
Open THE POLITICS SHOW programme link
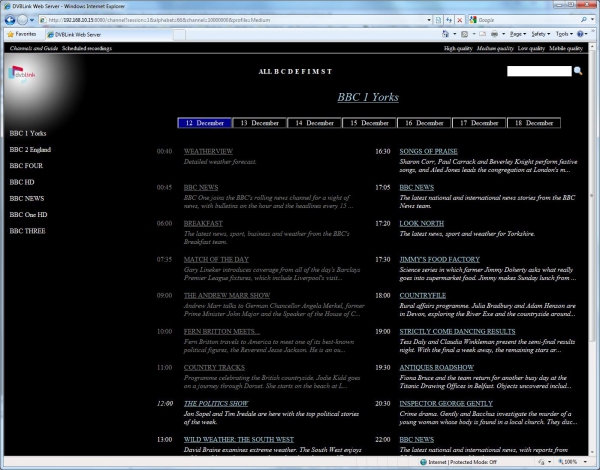pyautogui.click(x=216, y=403)
